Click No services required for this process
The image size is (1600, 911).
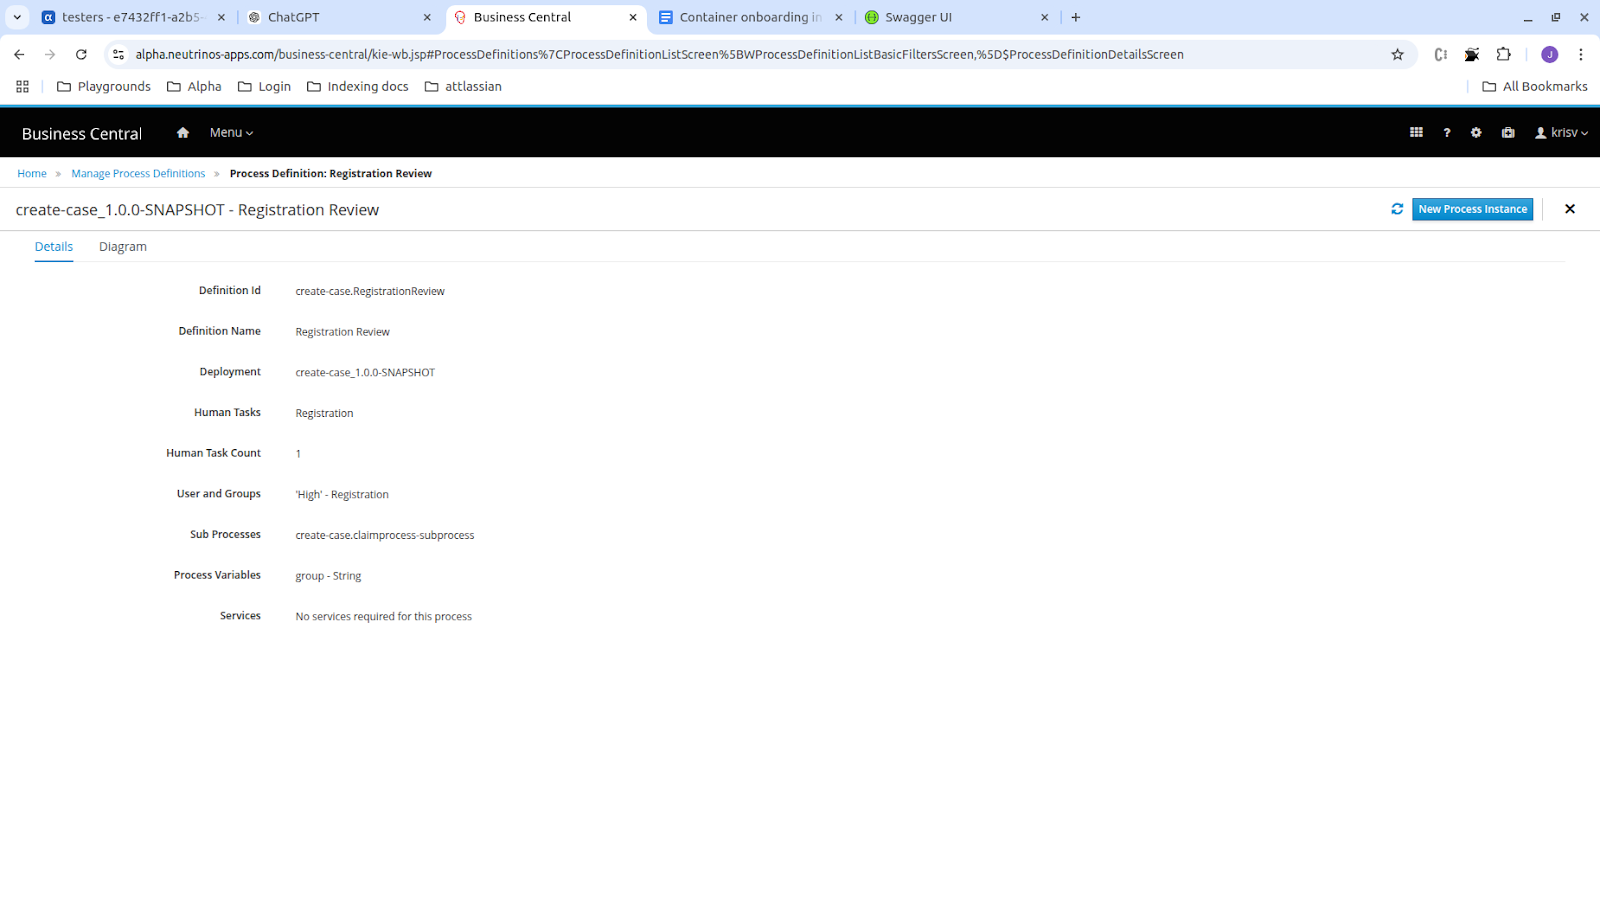pyautogui.click(x=383, y=617)
